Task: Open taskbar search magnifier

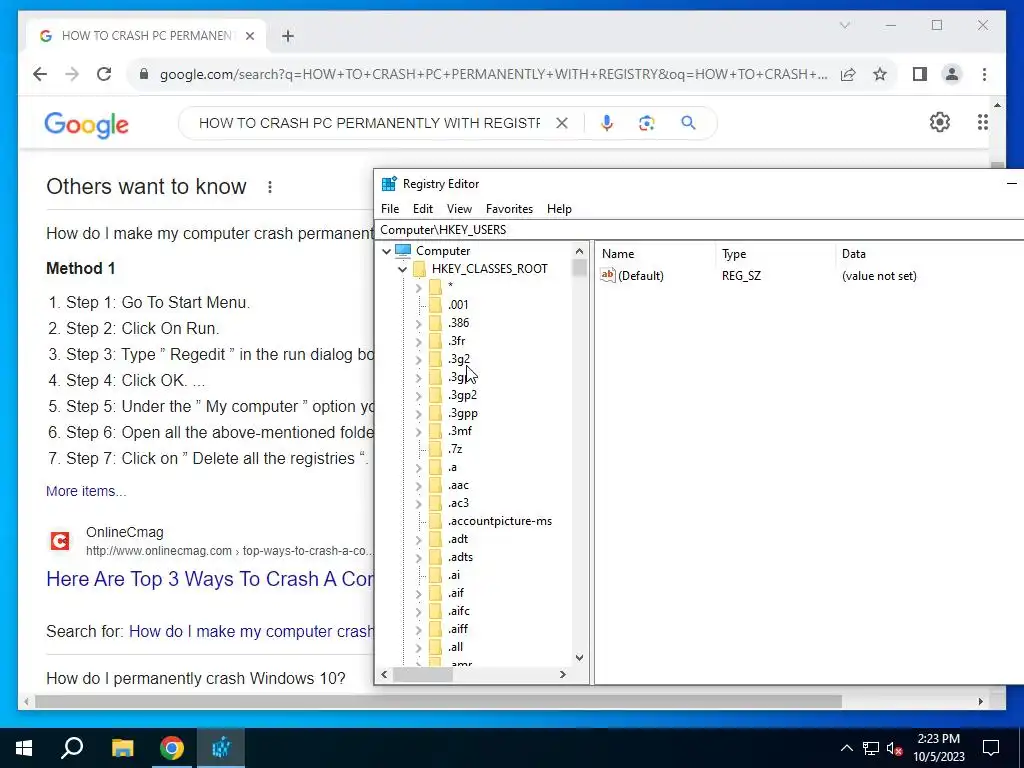Action: (x=72, y=748)
